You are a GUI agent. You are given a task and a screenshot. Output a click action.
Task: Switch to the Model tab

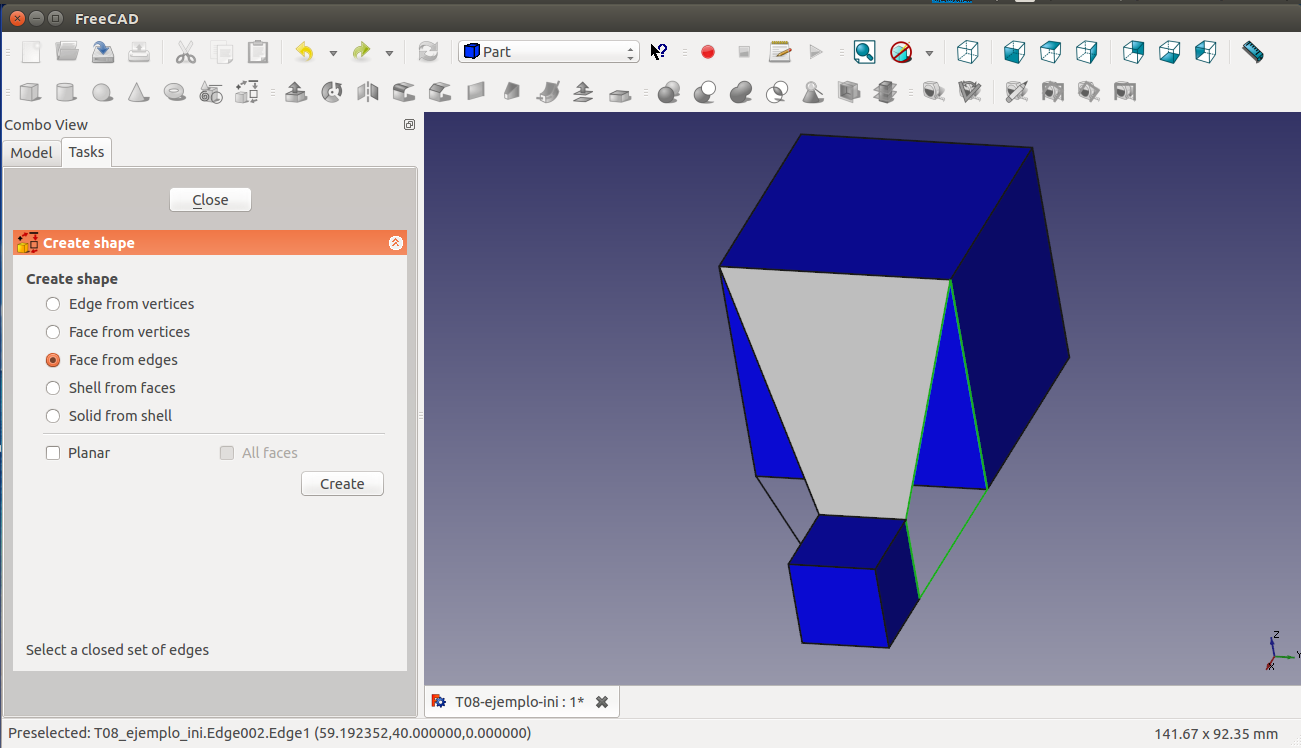(31, 153)
